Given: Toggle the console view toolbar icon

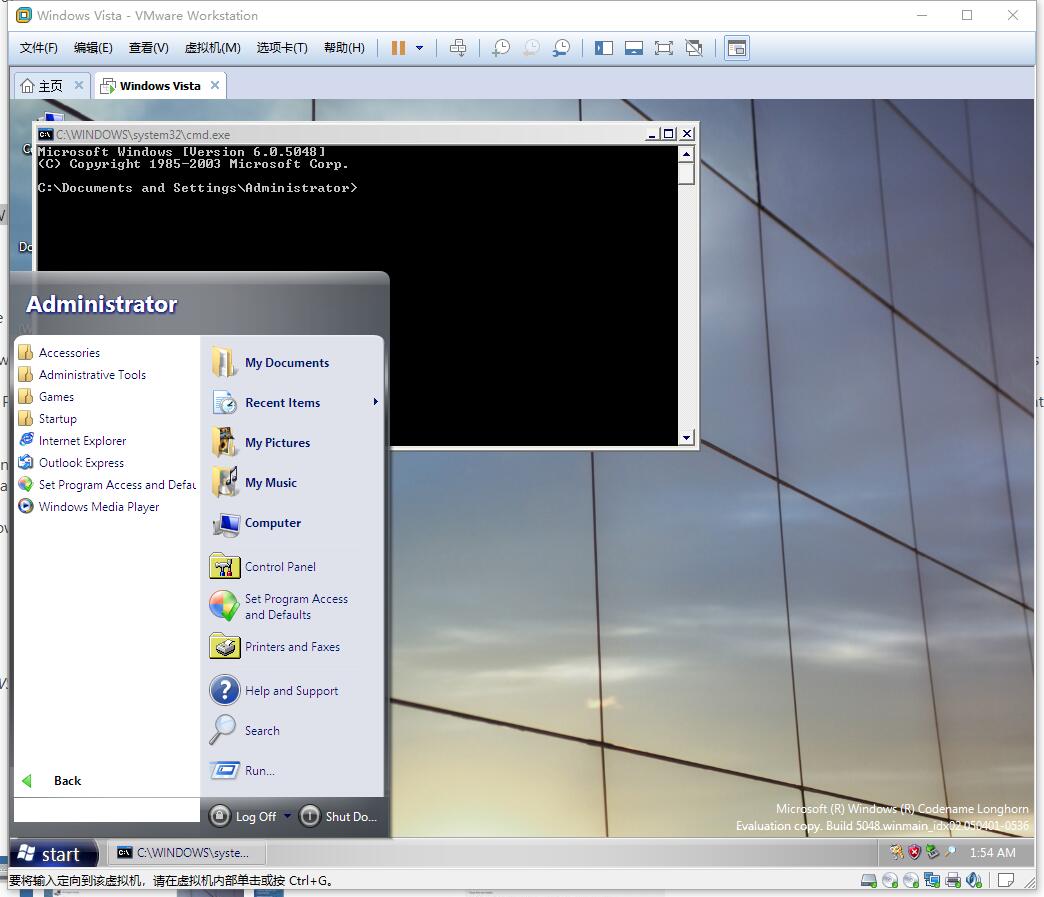Looking at the screenshot, I should (x=736, y=48).
